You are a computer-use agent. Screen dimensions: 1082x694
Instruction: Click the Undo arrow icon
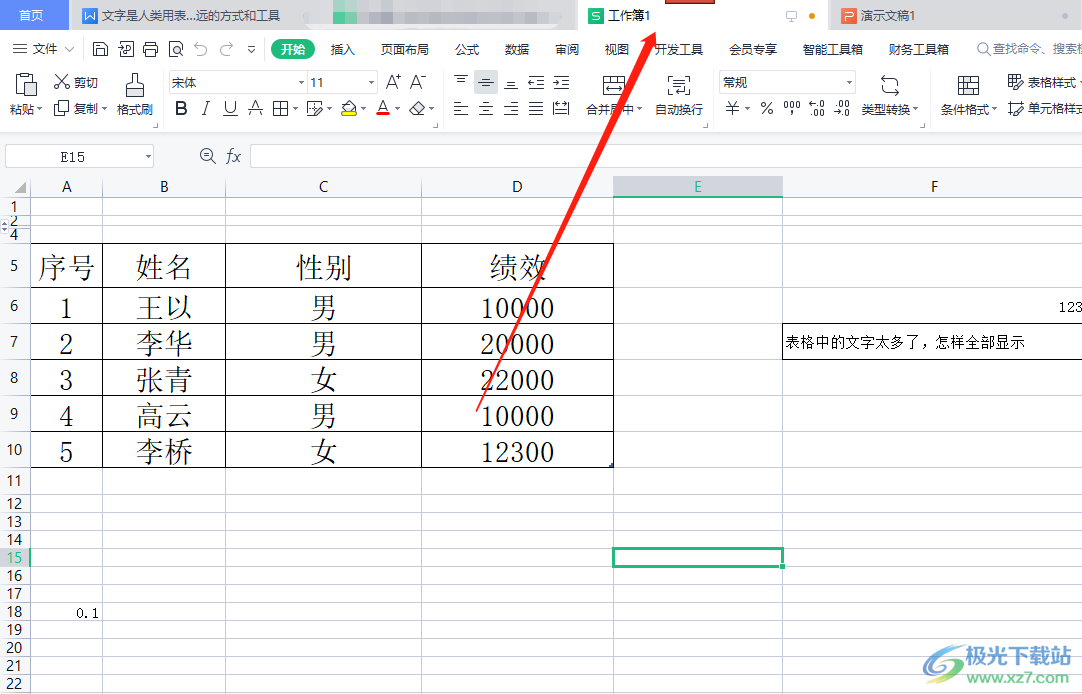coord(201,49)
